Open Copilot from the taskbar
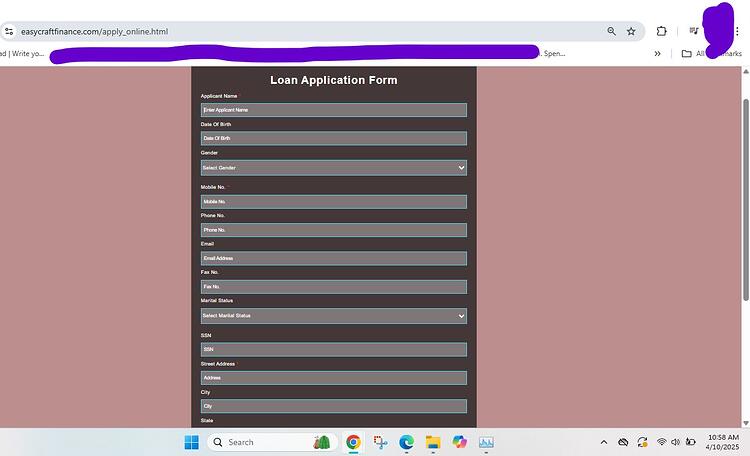This screenshot has width=750, height=456. [x=459, y=442]
